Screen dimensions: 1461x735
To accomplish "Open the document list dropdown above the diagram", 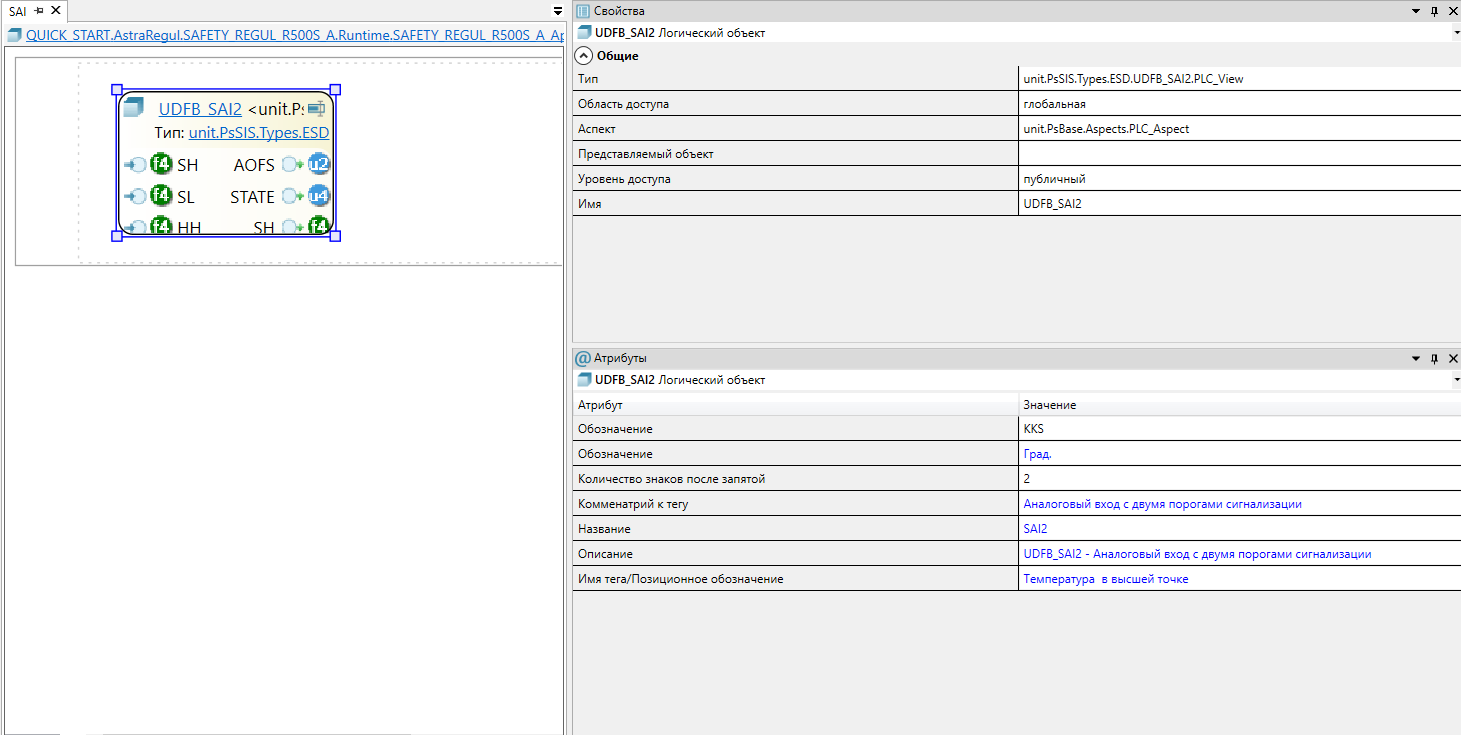I will tap(558, 11).
